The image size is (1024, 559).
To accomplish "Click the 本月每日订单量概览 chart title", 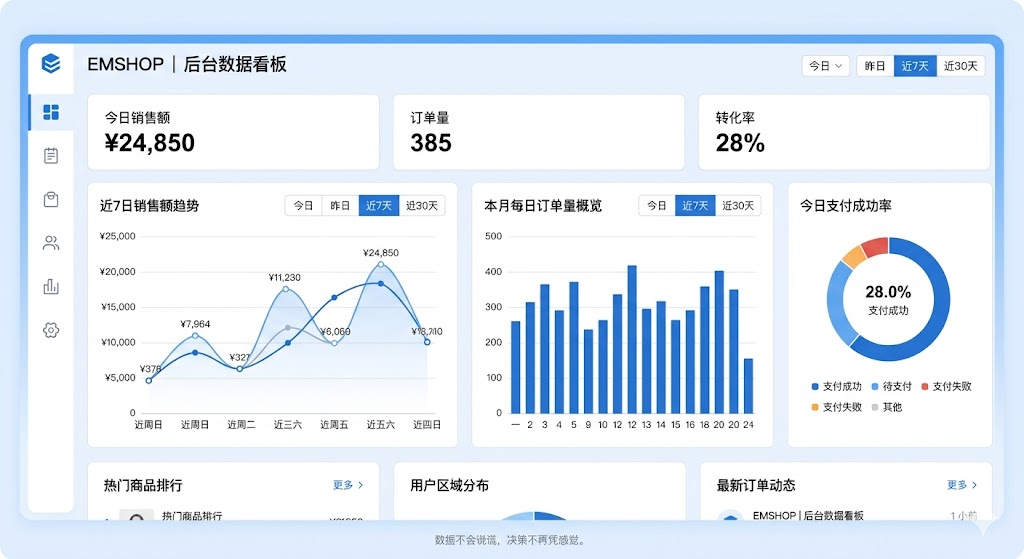I will 543,206.
